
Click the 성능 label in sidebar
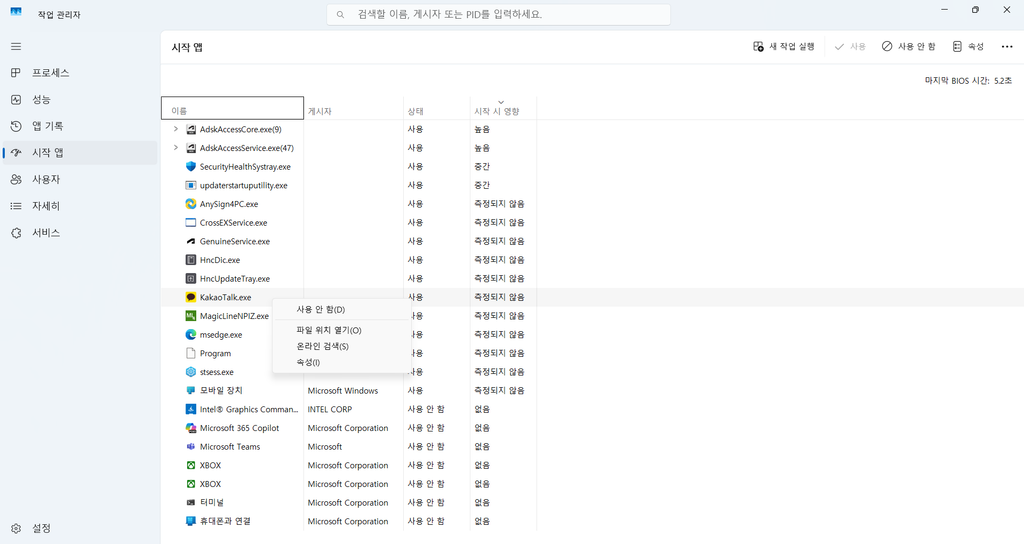(41, 99)
